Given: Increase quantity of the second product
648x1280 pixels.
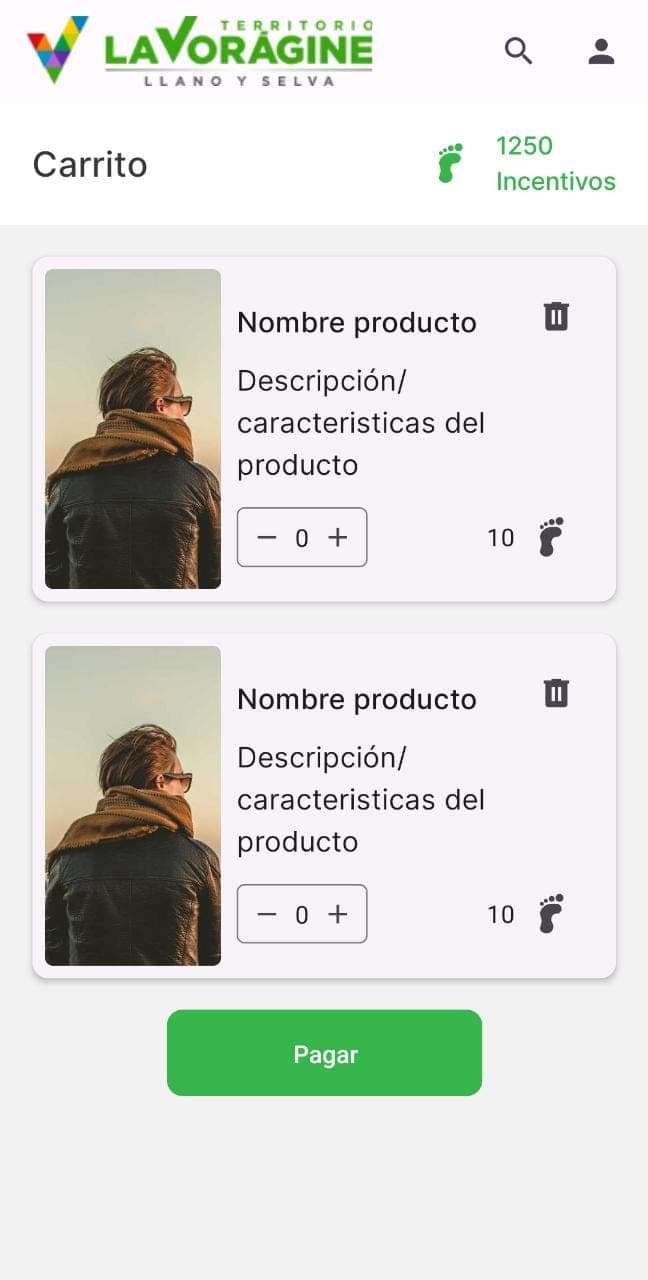Looking at the screenshot, I should (x=338, y=914).
